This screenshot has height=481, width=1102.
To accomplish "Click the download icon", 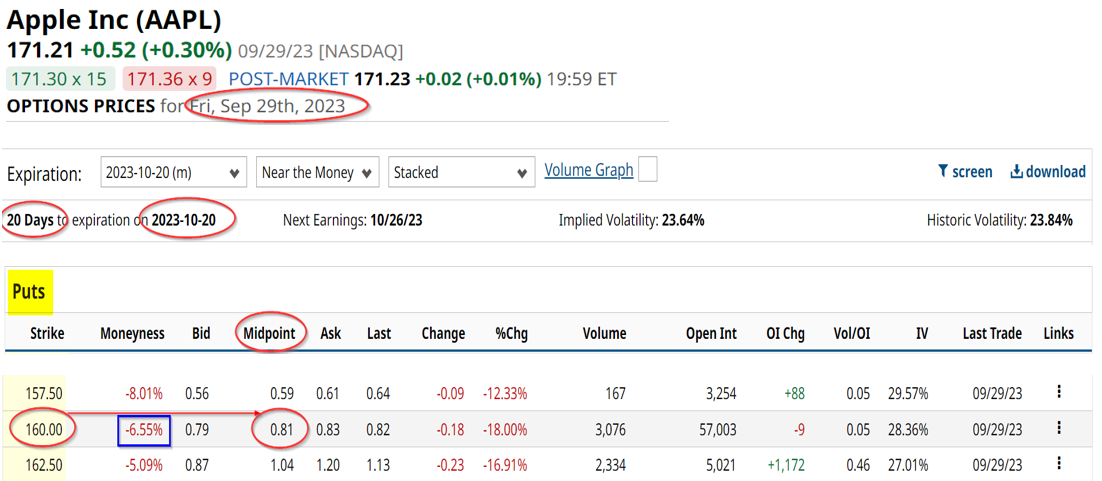I will [1016, 172].
